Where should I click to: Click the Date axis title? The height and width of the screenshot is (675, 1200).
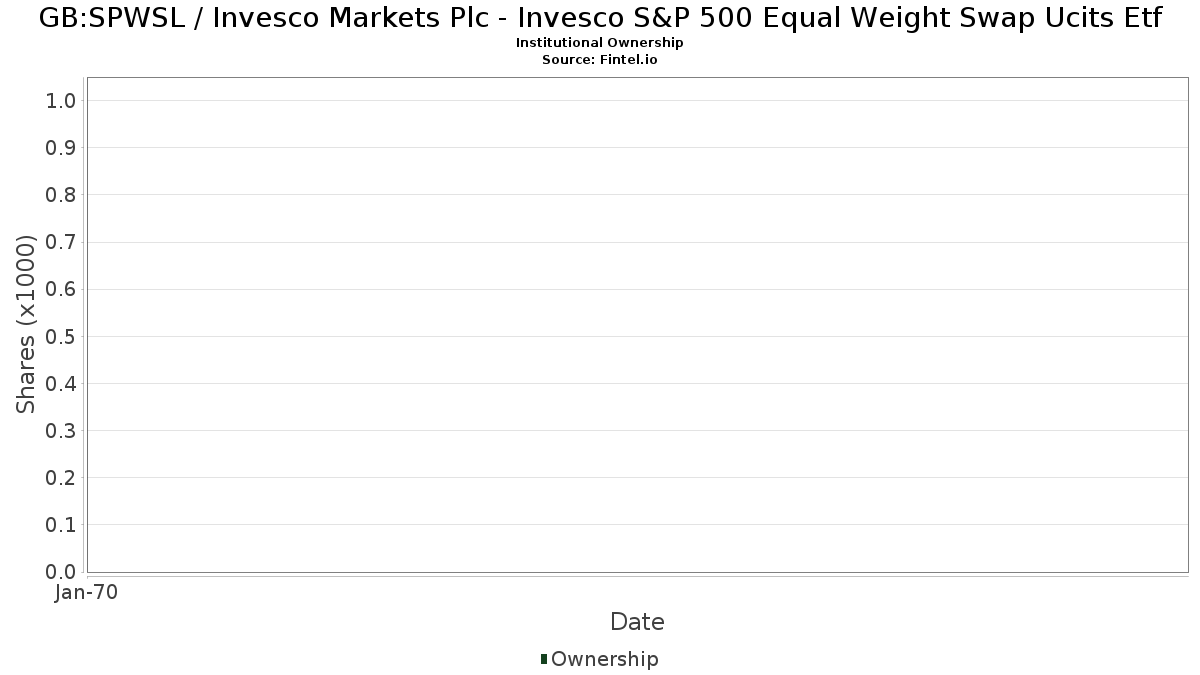point(637,622)
